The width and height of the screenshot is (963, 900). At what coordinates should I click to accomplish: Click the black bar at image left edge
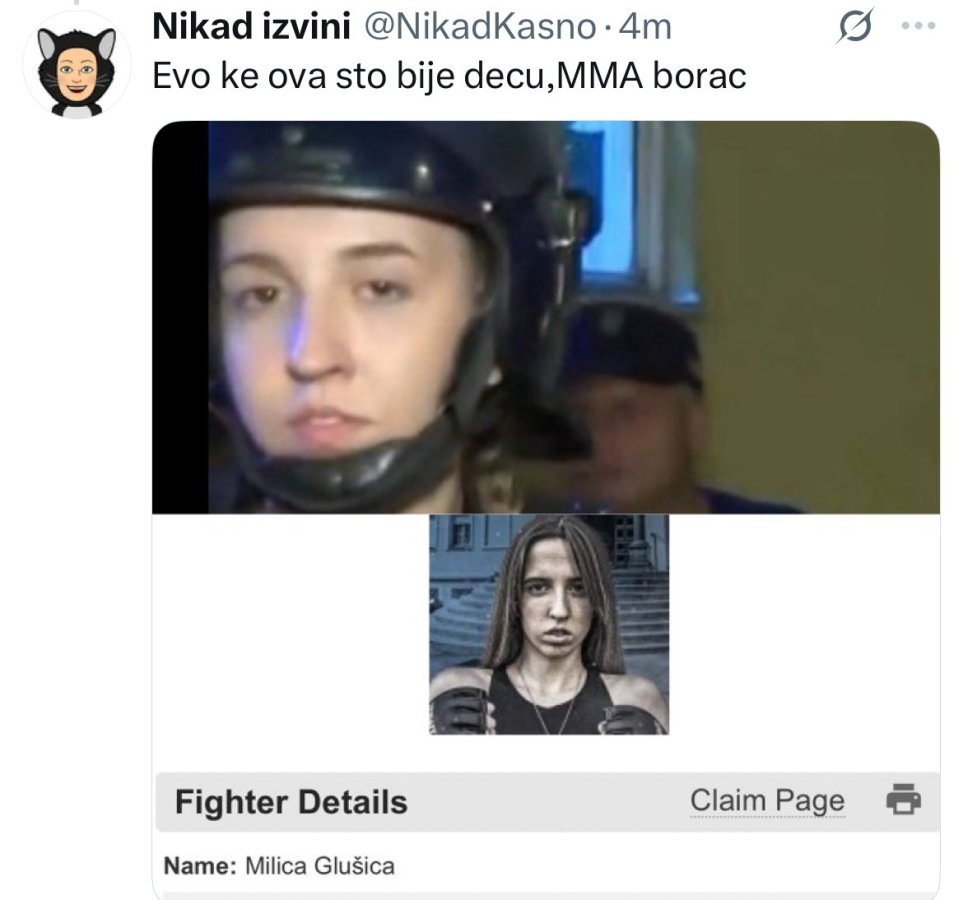click(x=181, y=317)
